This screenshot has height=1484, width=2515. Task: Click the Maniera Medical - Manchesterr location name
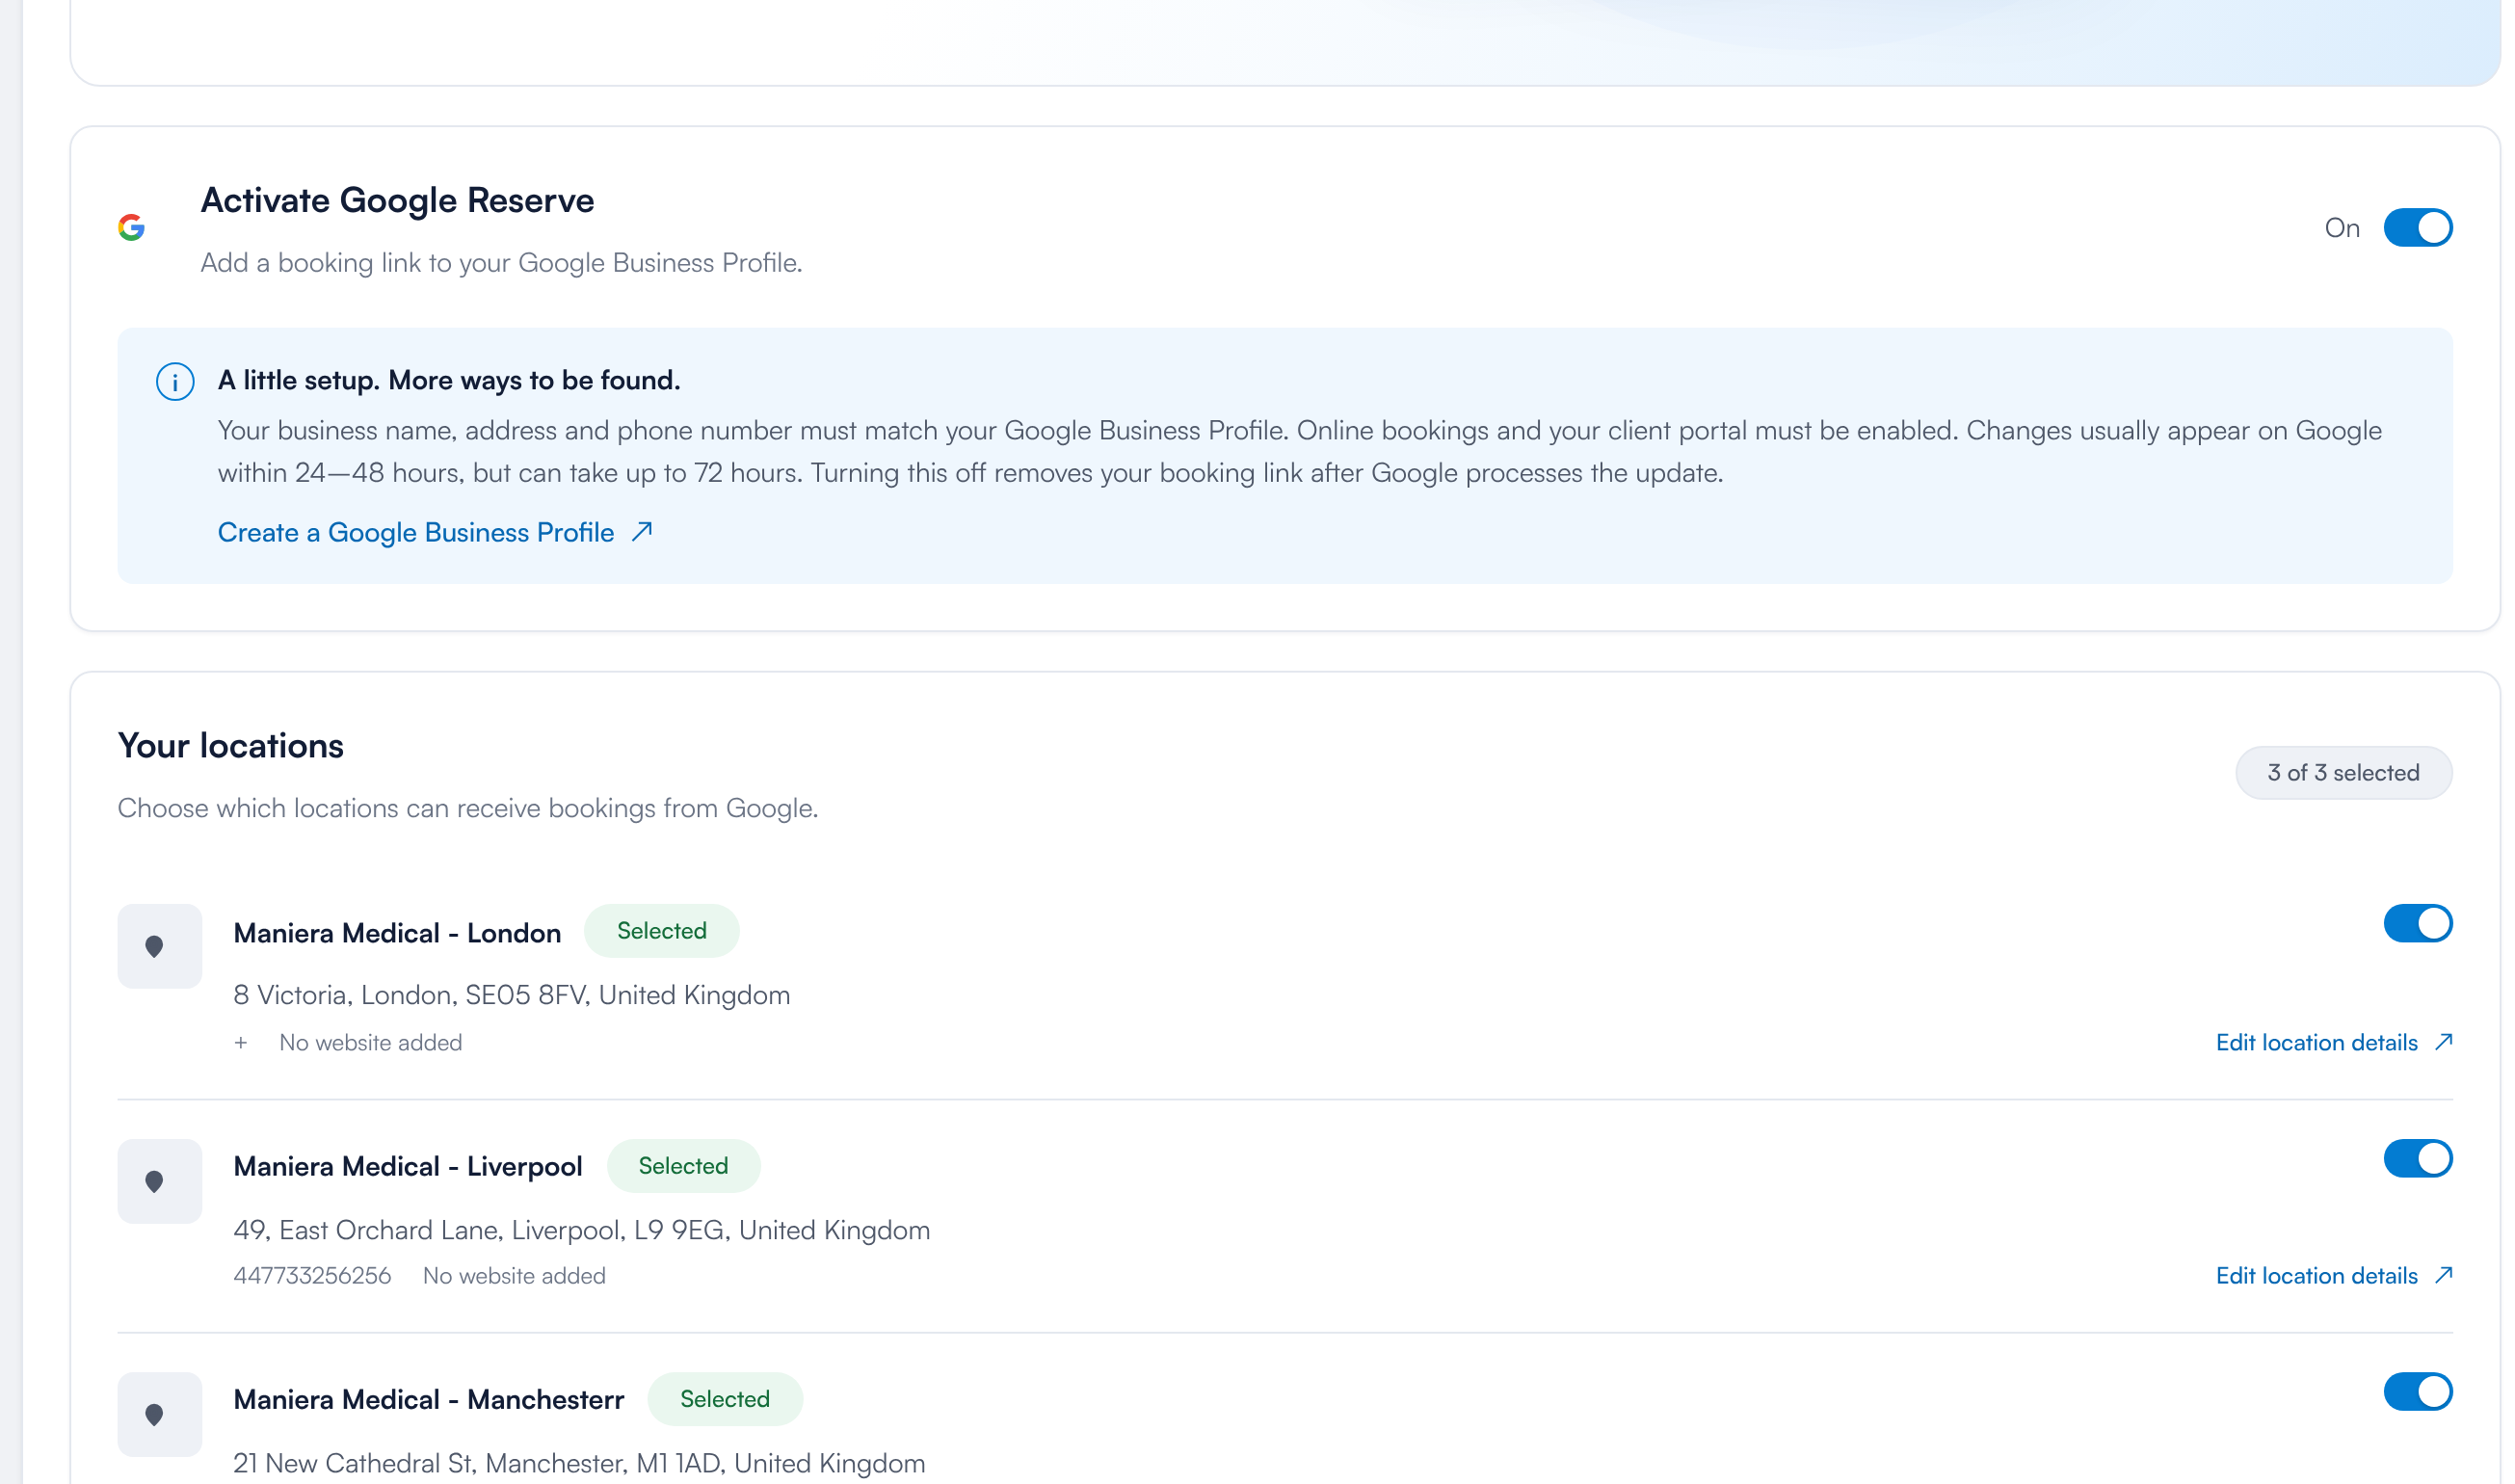[x=429, y=1400]
